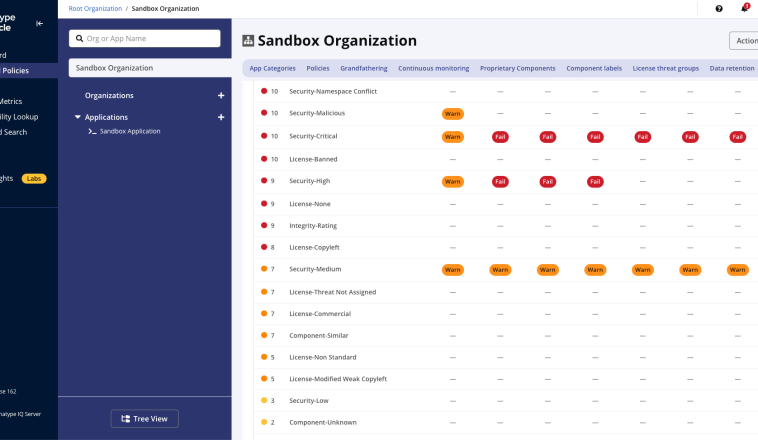Image resolution: width=758 pixels, height=440 pixels.
Task: Click the Tree View button
Action: tap(144, 418)
